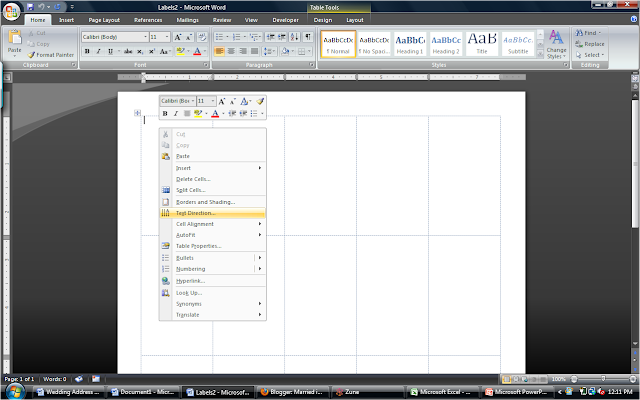Expand Cell Alignment submenu
Viewport: 640px width, 400px height.
click(213, 224)
